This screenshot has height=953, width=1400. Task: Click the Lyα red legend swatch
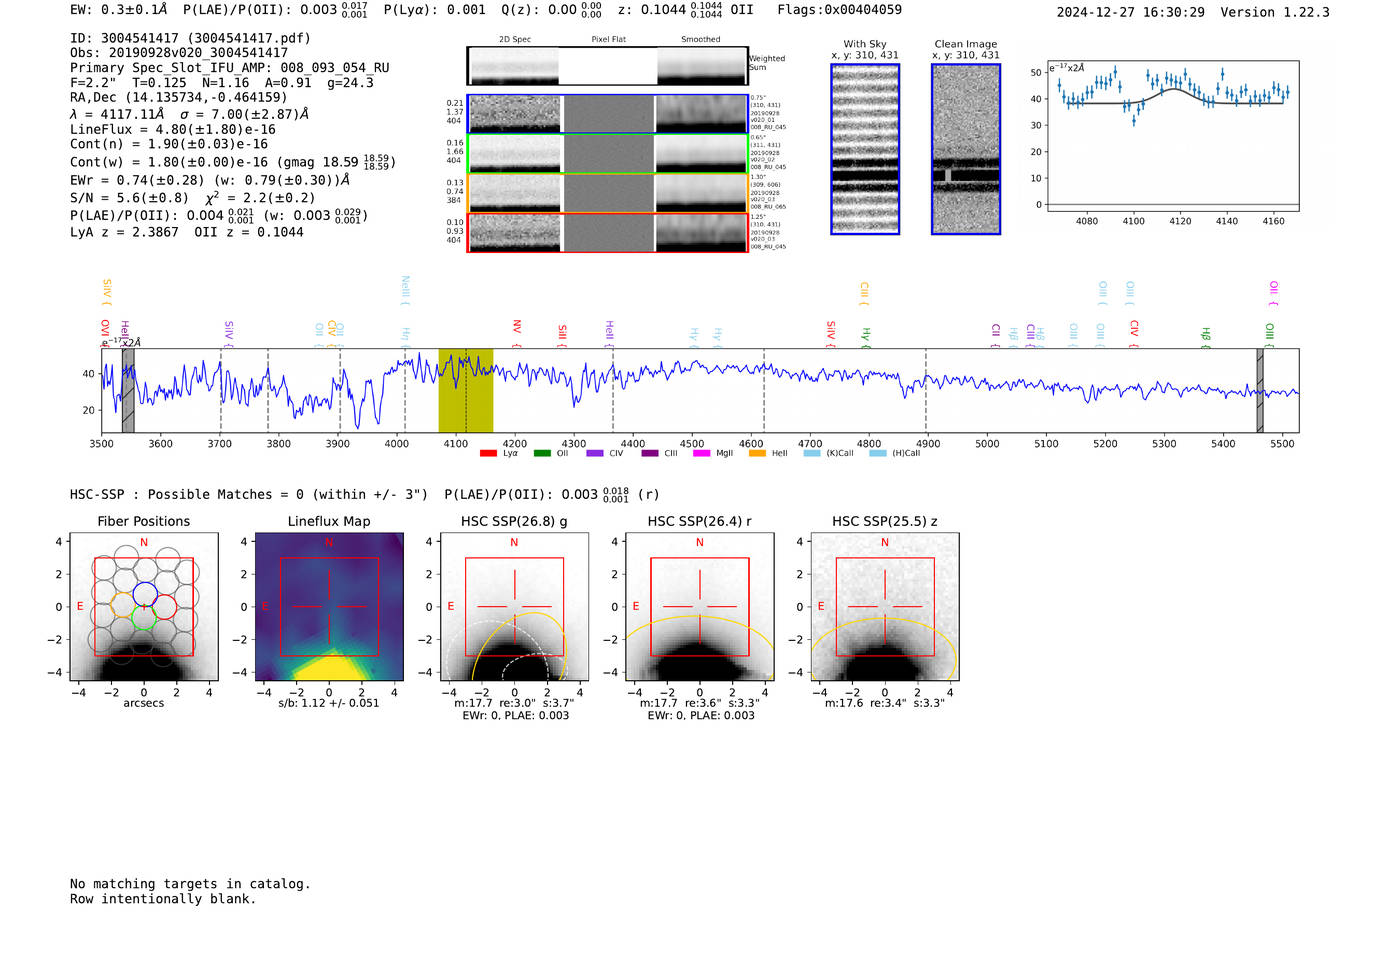tap(488, 453)
